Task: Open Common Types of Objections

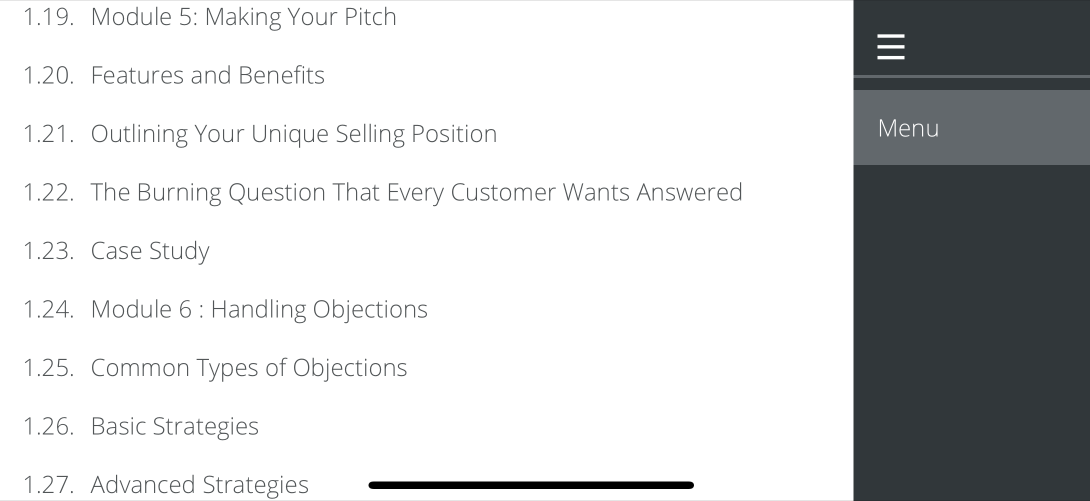Action: click(249, 368)
